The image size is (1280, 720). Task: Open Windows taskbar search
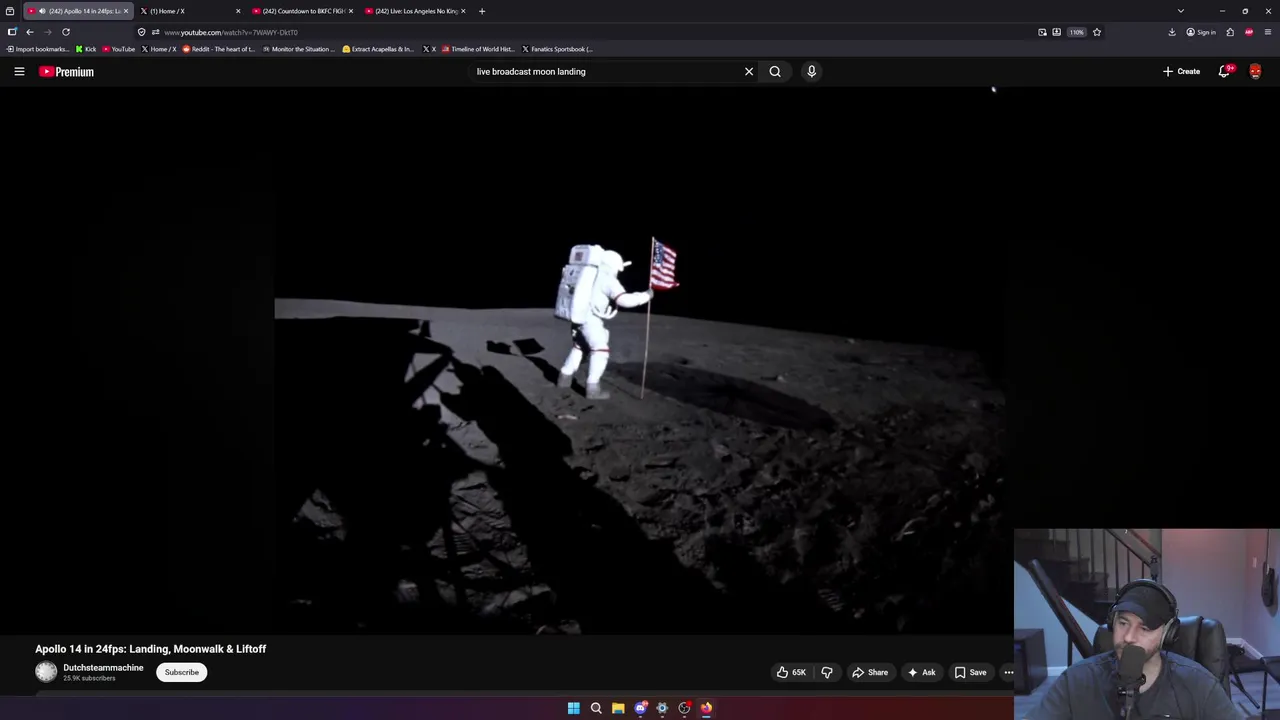(596, 708)
